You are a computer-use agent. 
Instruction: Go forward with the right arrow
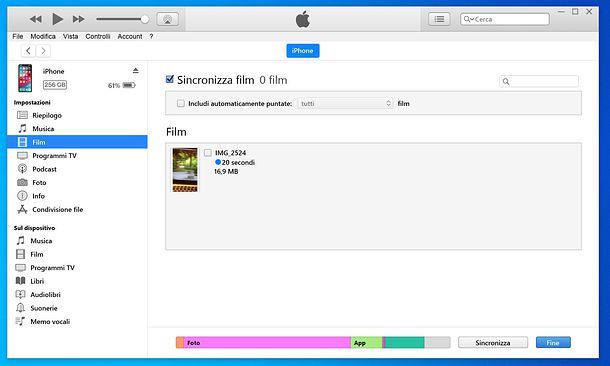[x=43, y=51]
